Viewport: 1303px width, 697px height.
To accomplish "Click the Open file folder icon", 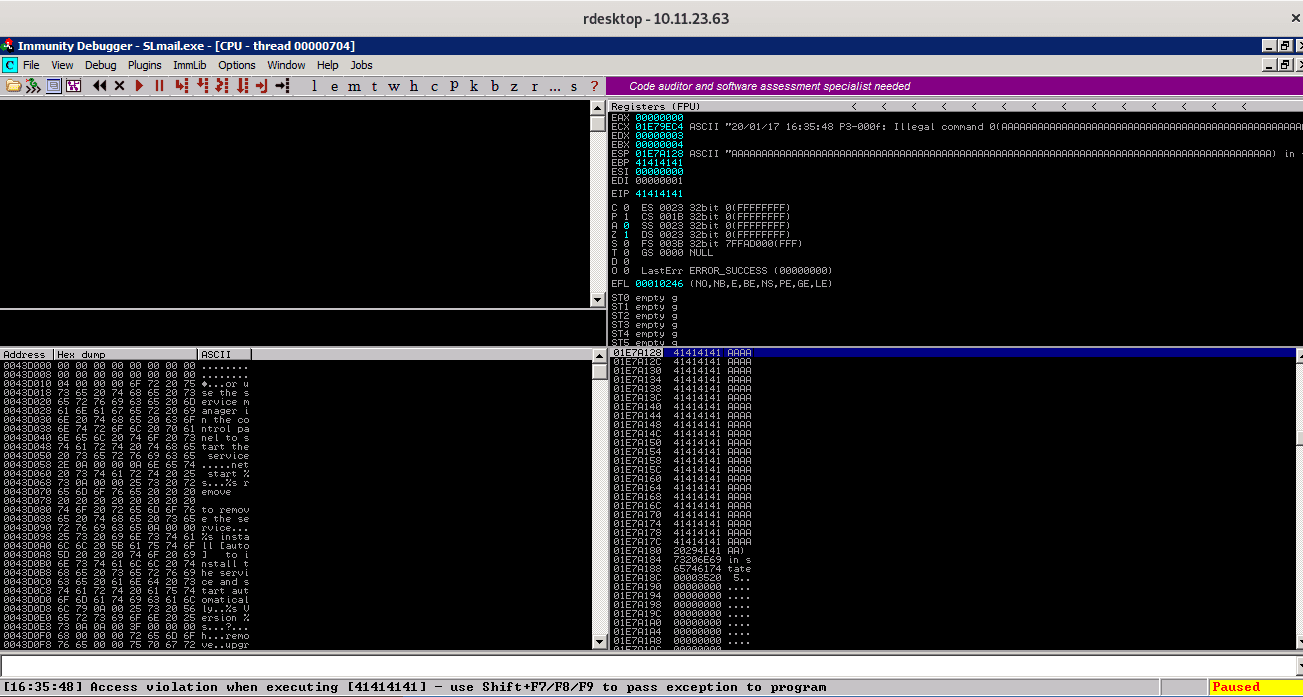I will [x=13, y=86].
